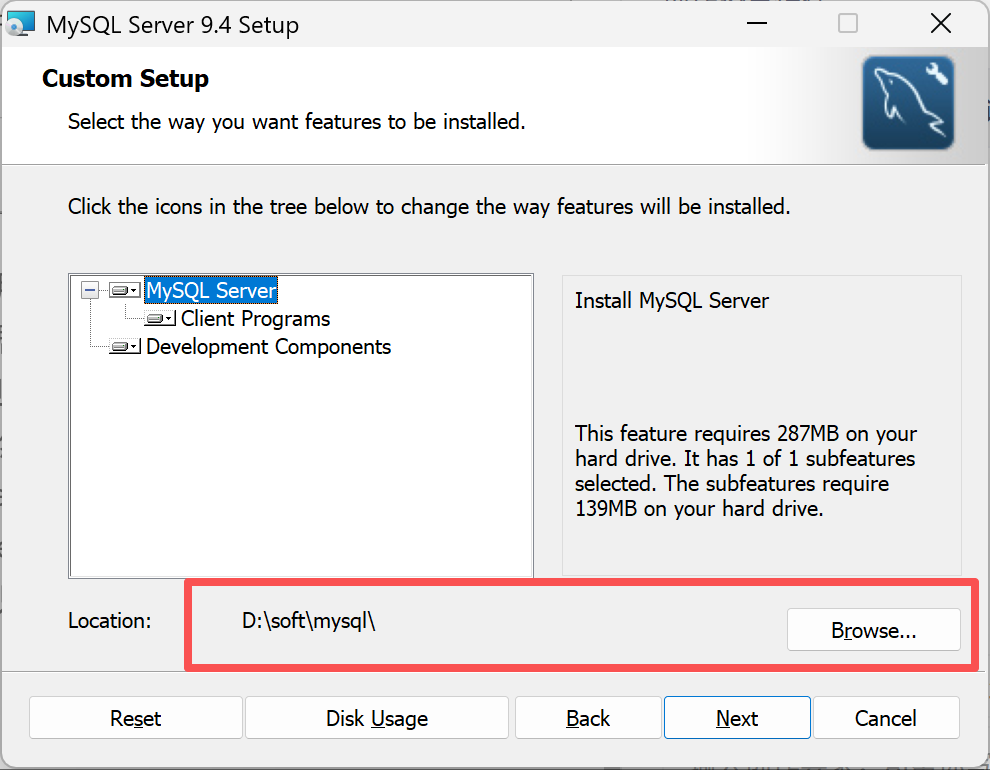Viewport: 990px width, 770px height.
Task: Open the MySQL Server feature install-state dropdown icon
Action: point(124,290)
